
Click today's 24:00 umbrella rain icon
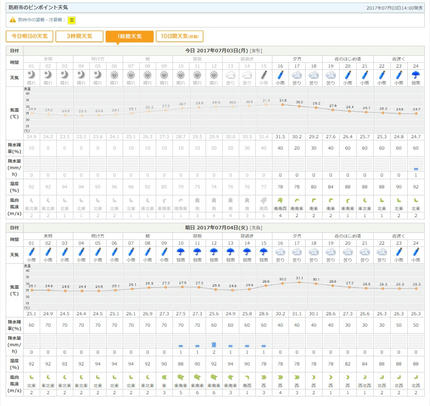[416, 75]
